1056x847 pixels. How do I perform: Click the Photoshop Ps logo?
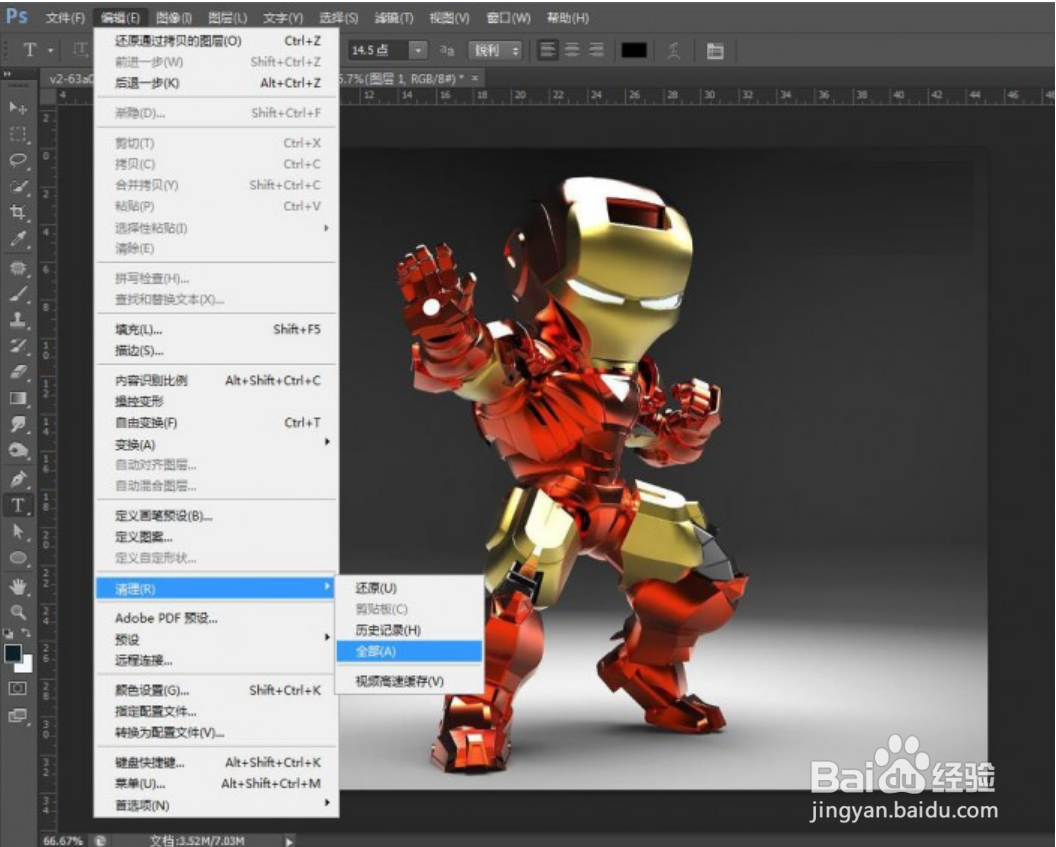click(x=17, y=16)
